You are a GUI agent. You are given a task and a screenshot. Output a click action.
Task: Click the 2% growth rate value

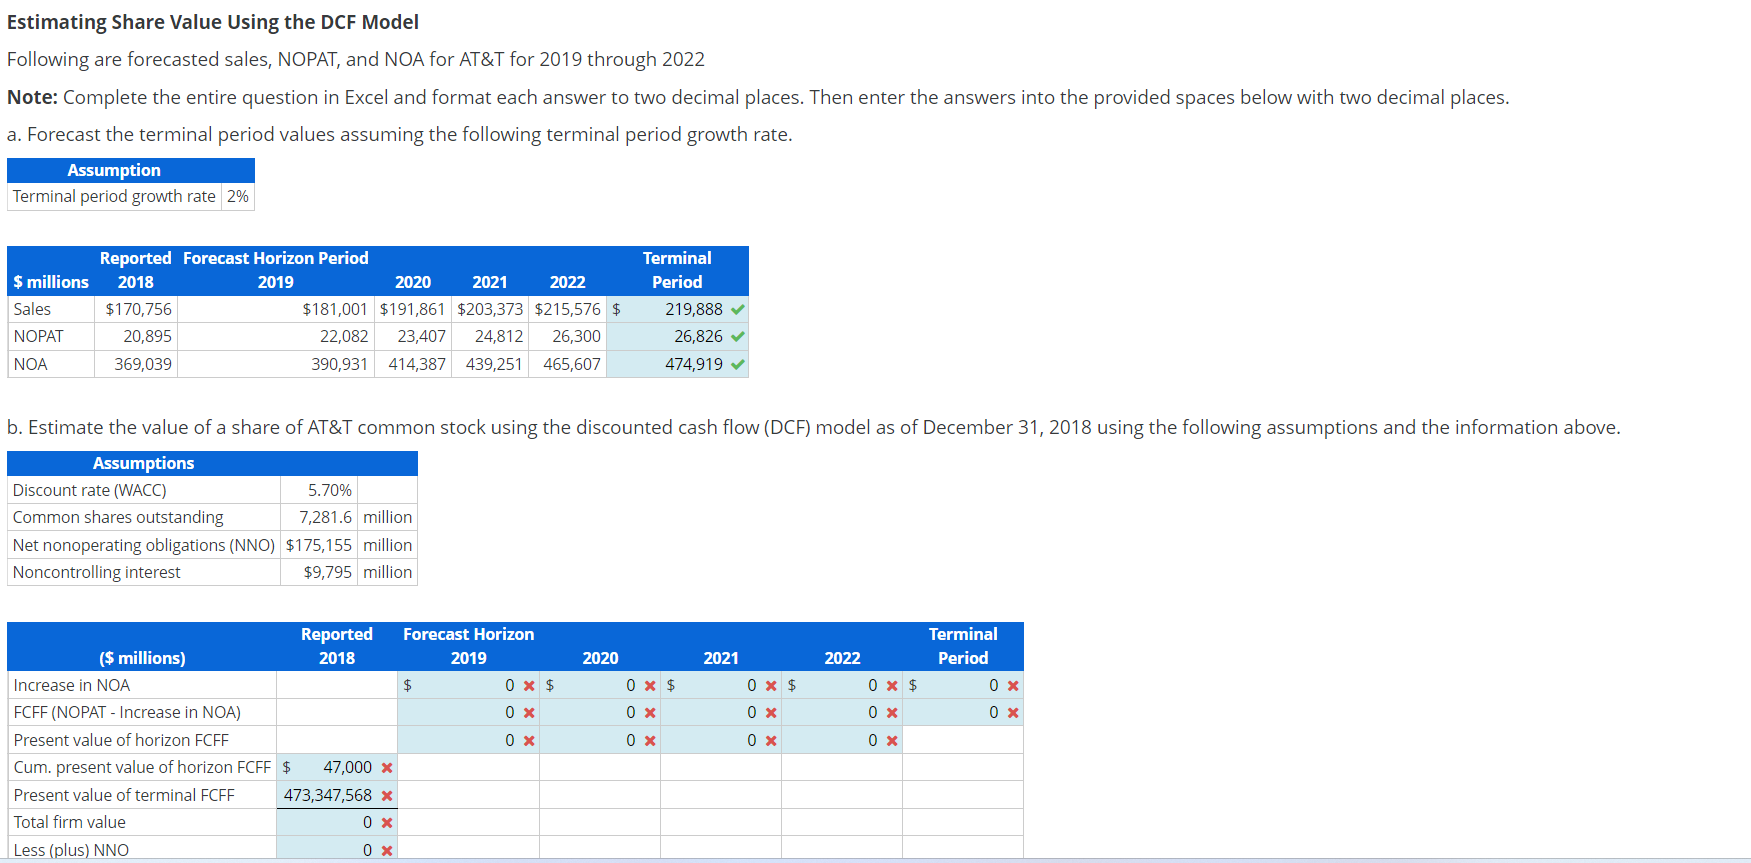238,196
